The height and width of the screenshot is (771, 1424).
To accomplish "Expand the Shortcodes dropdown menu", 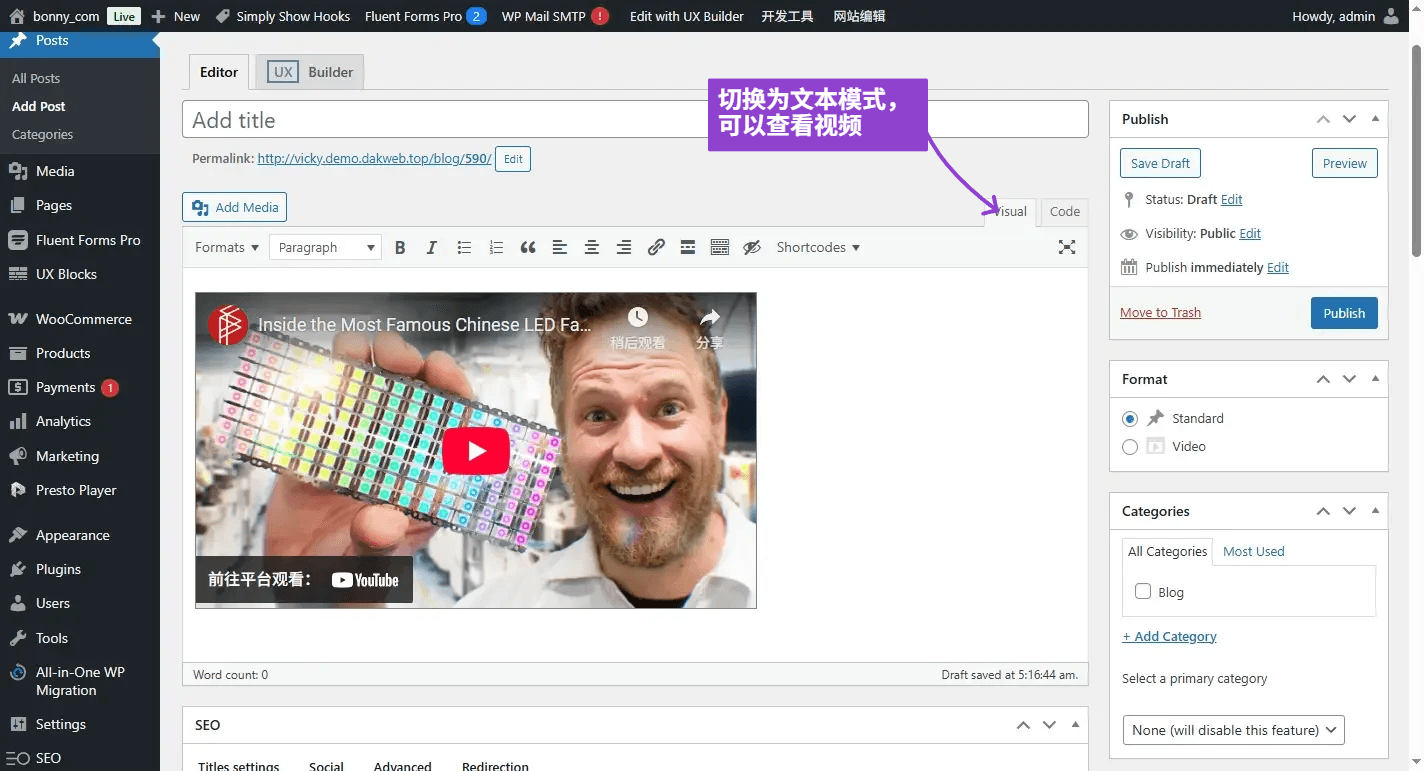I will click(x=817, y=248).
